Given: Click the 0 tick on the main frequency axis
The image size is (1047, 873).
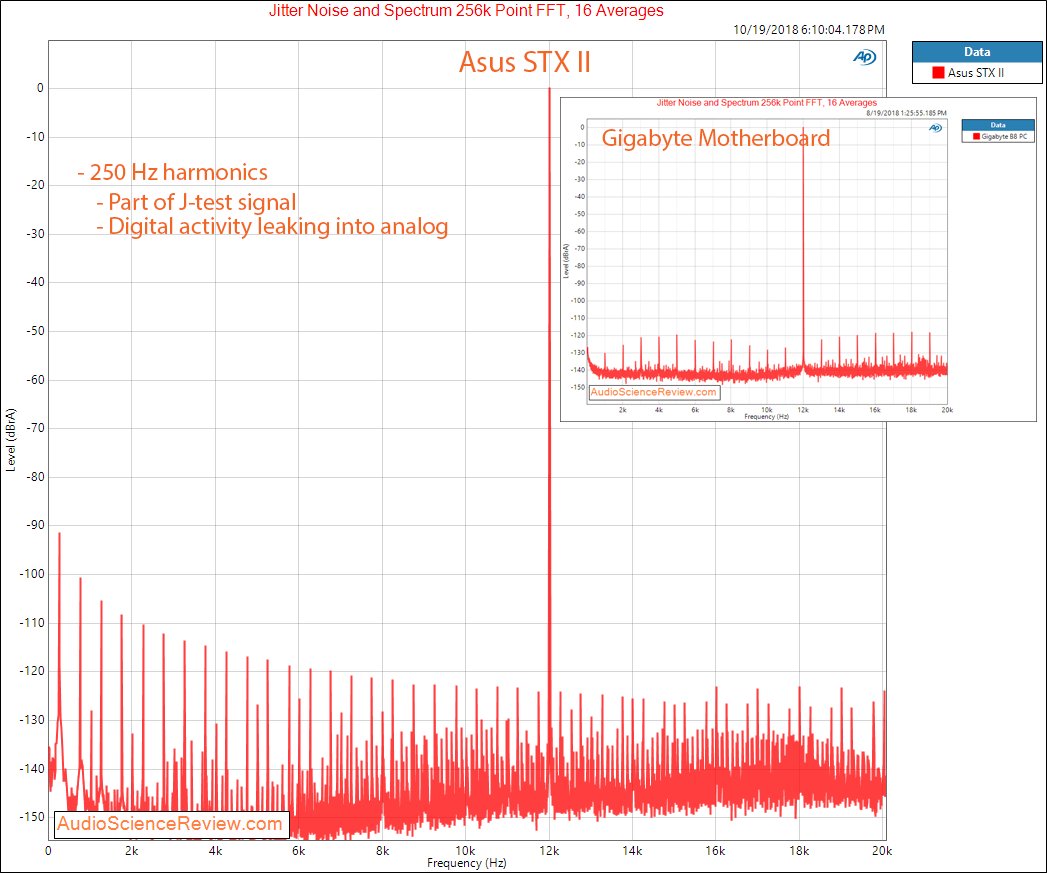Looking at the screenshot, I should (48, 851).
